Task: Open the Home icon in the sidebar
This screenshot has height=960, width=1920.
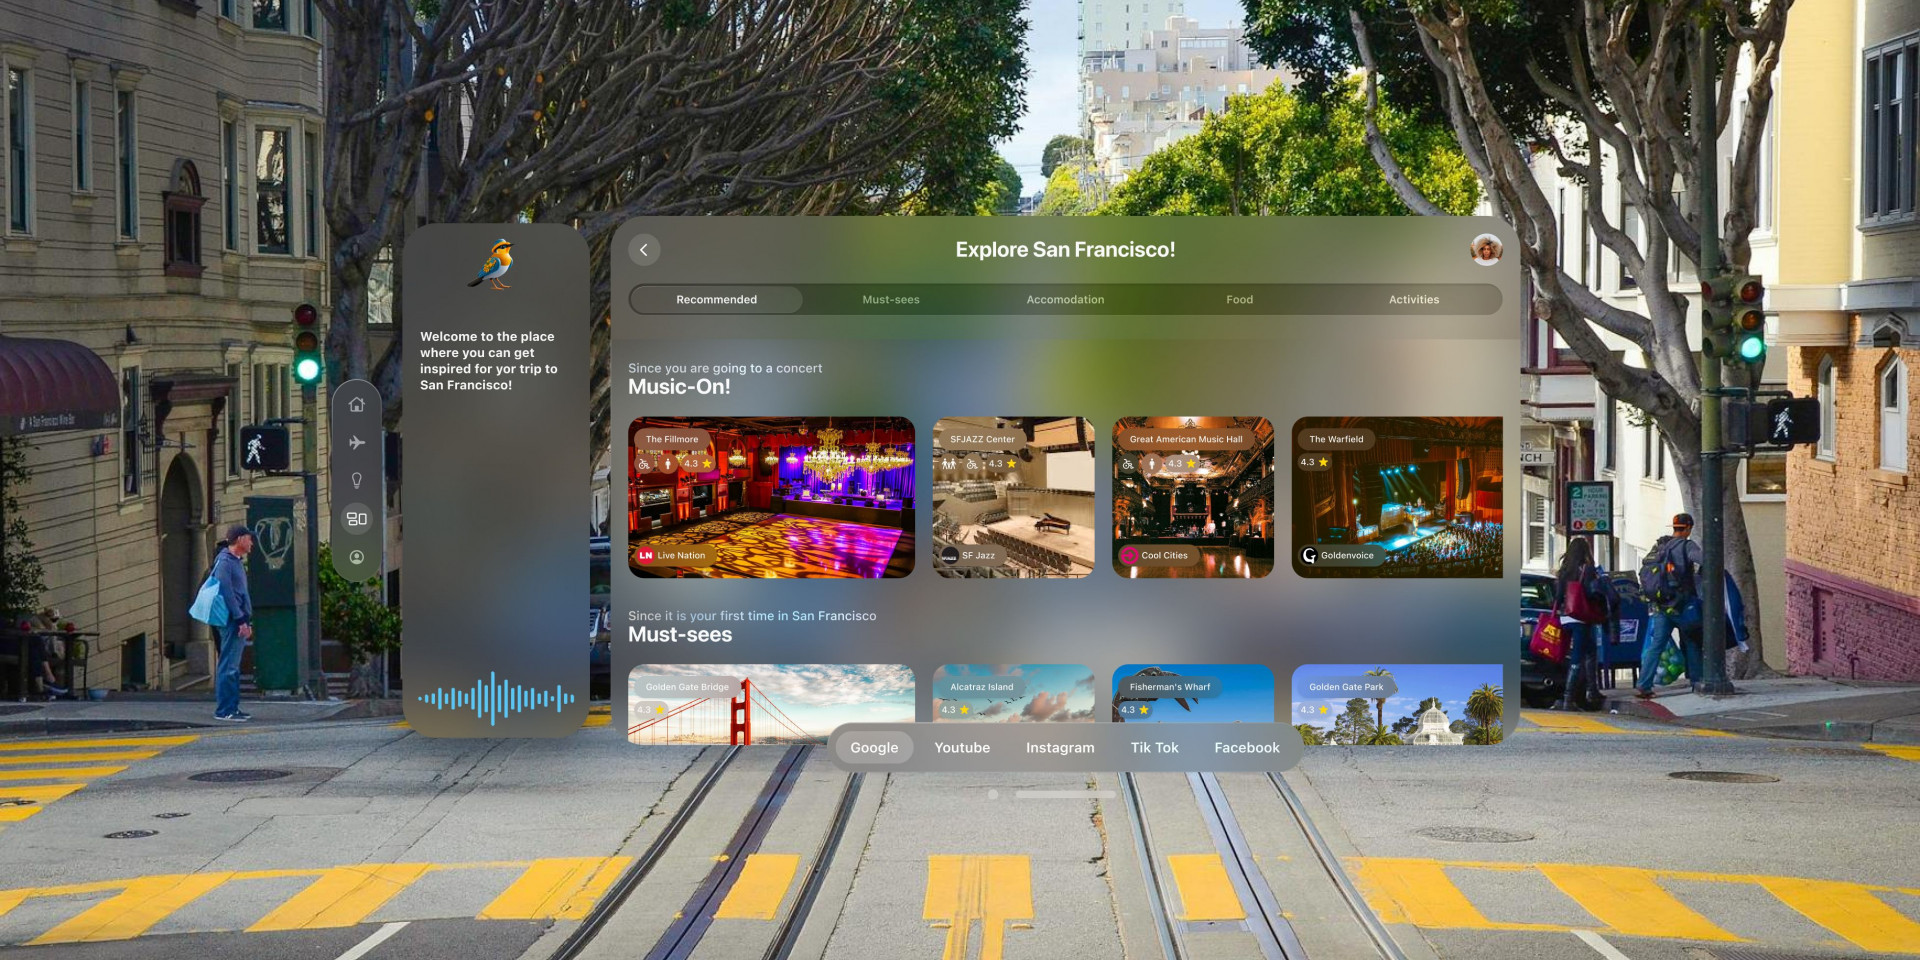Action: 356,404
